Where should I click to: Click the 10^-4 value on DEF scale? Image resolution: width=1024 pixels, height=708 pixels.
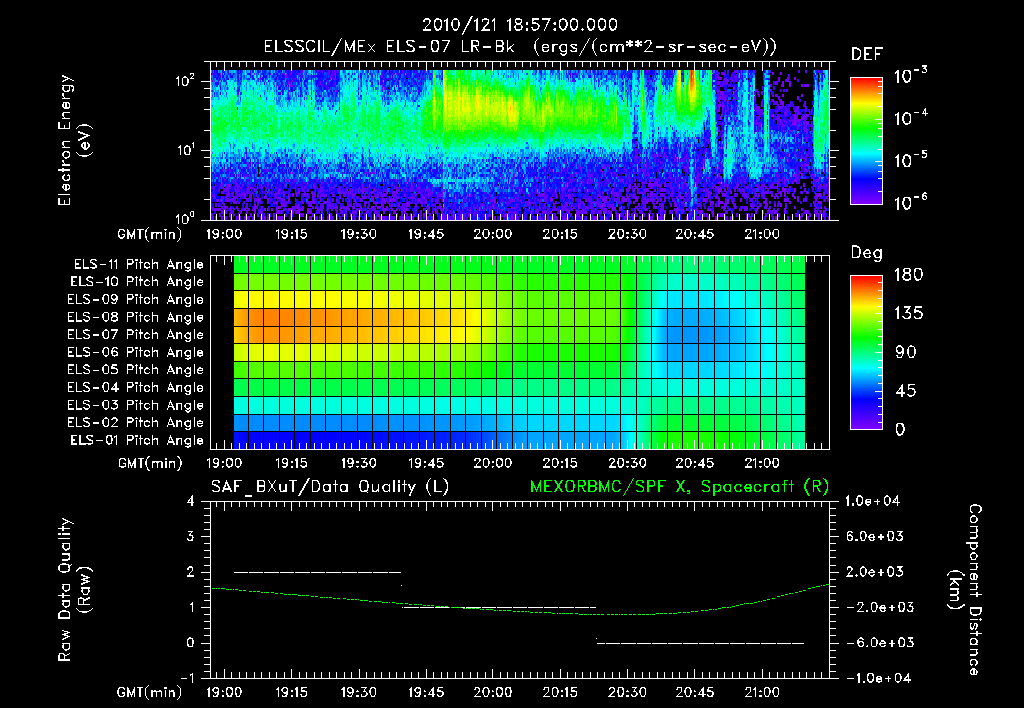pos(910,118)
